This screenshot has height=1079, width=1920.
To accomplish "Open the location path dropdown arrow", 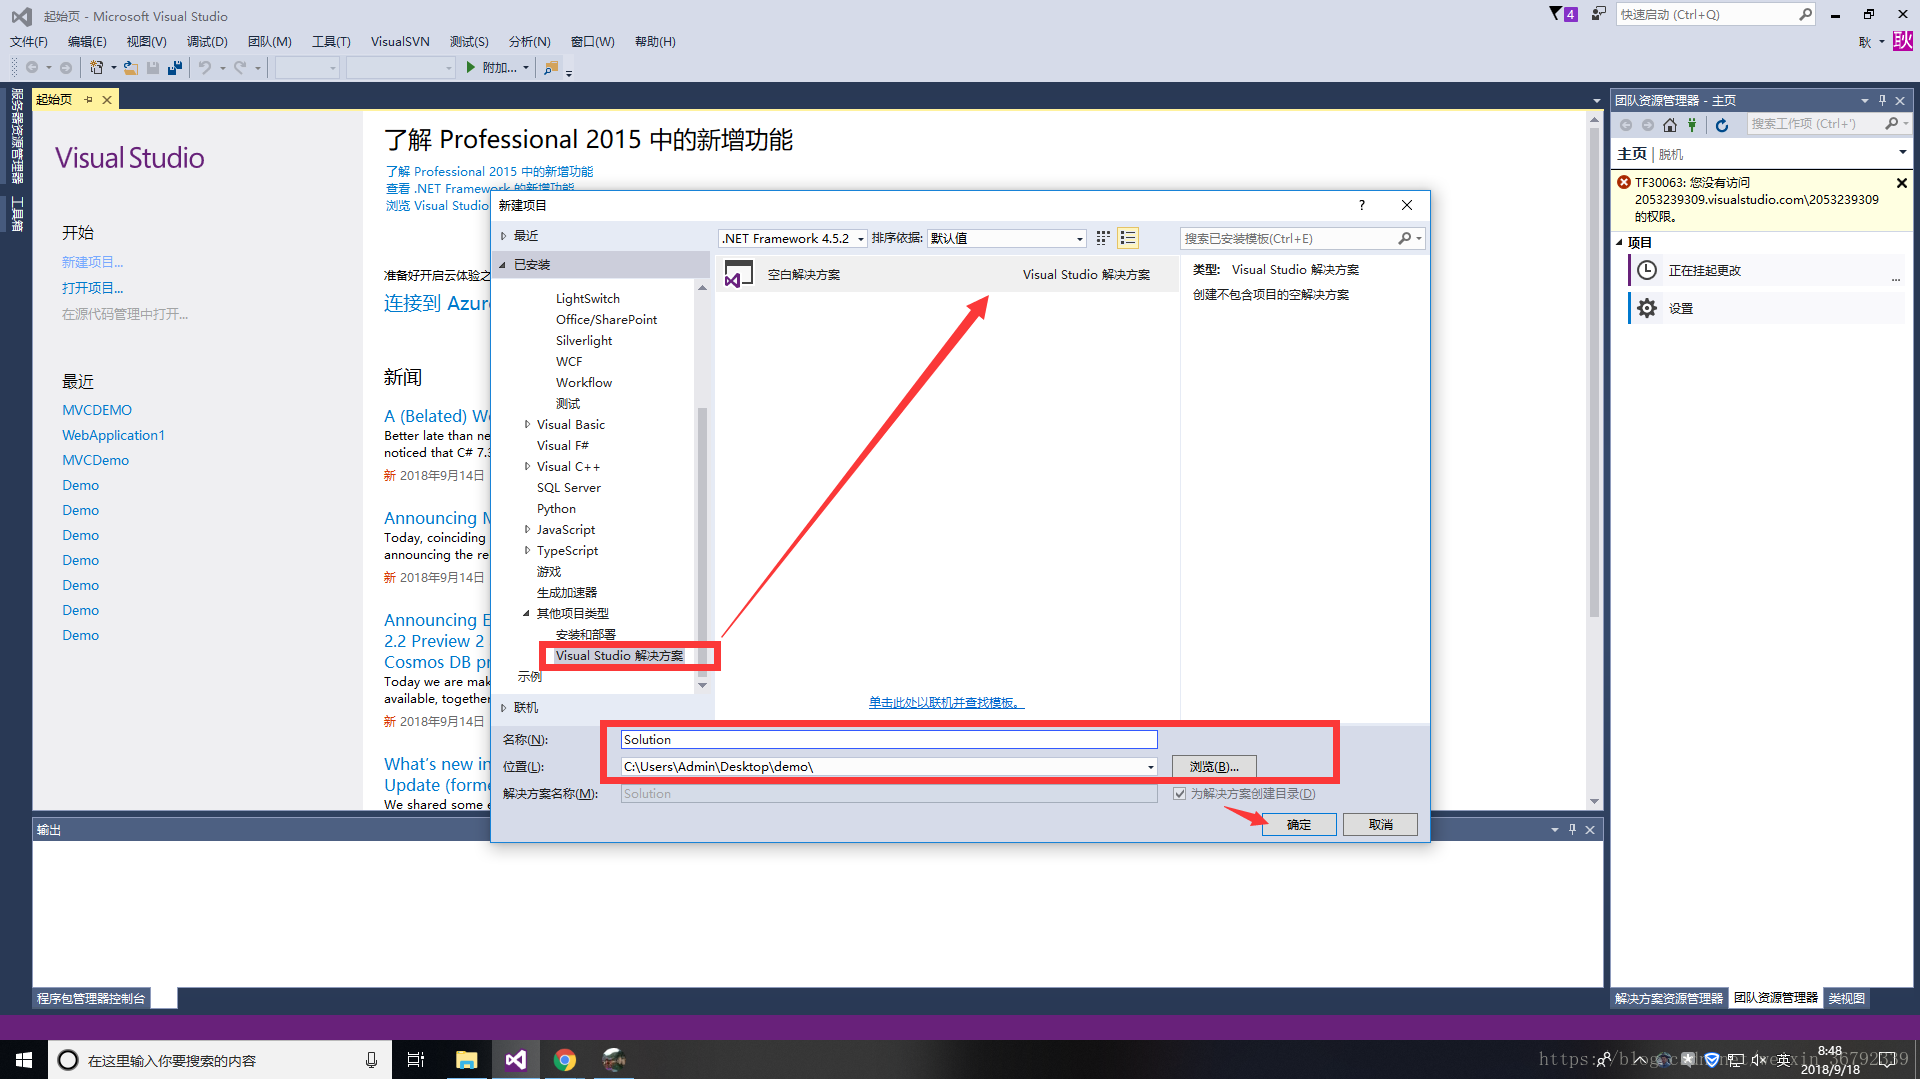I will (x=1151, y=767).
